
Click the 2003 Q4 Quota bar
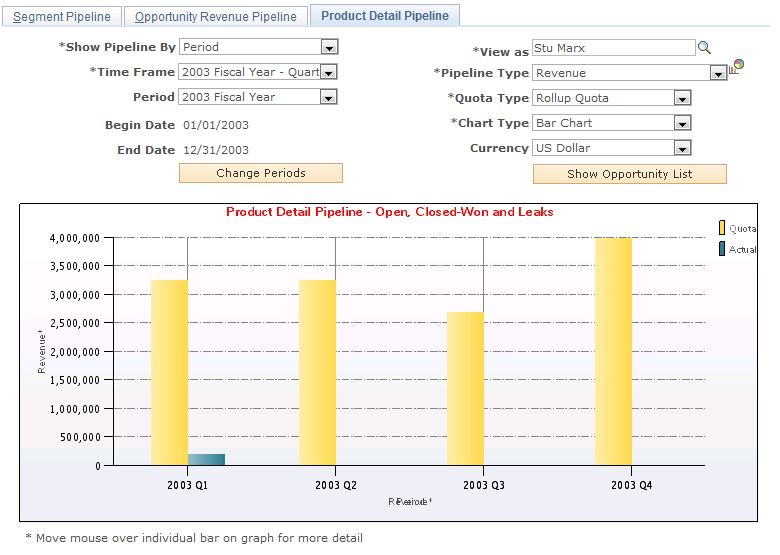(613, 352)
